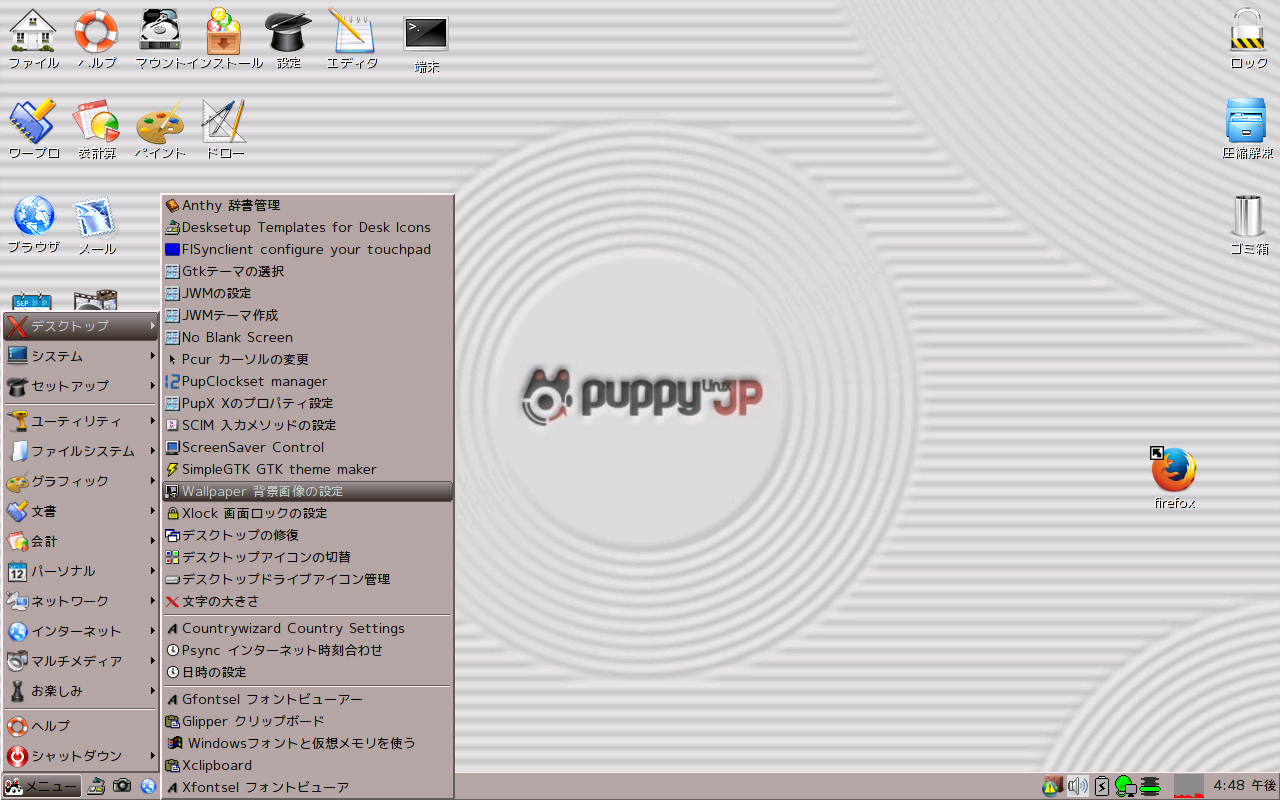The image size is (1280, 800).
Task: Click the speaker volume tray icon
Action: [x=1077, y=786]
